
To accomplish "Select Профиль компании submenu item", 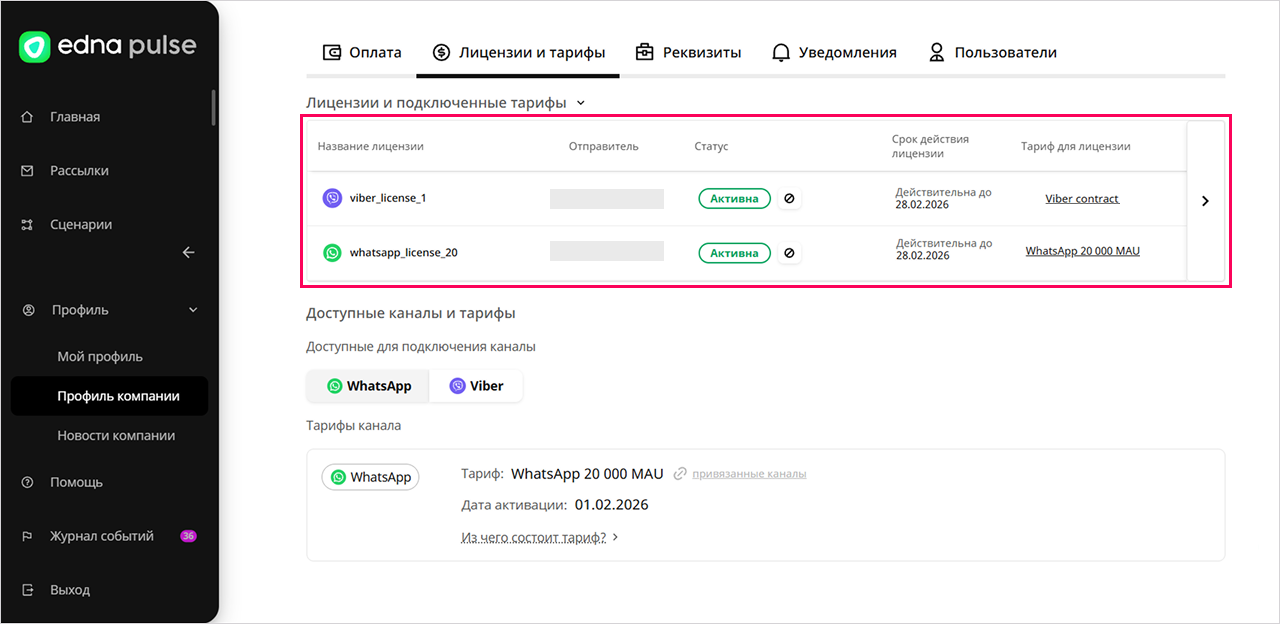I will (109, 396).
